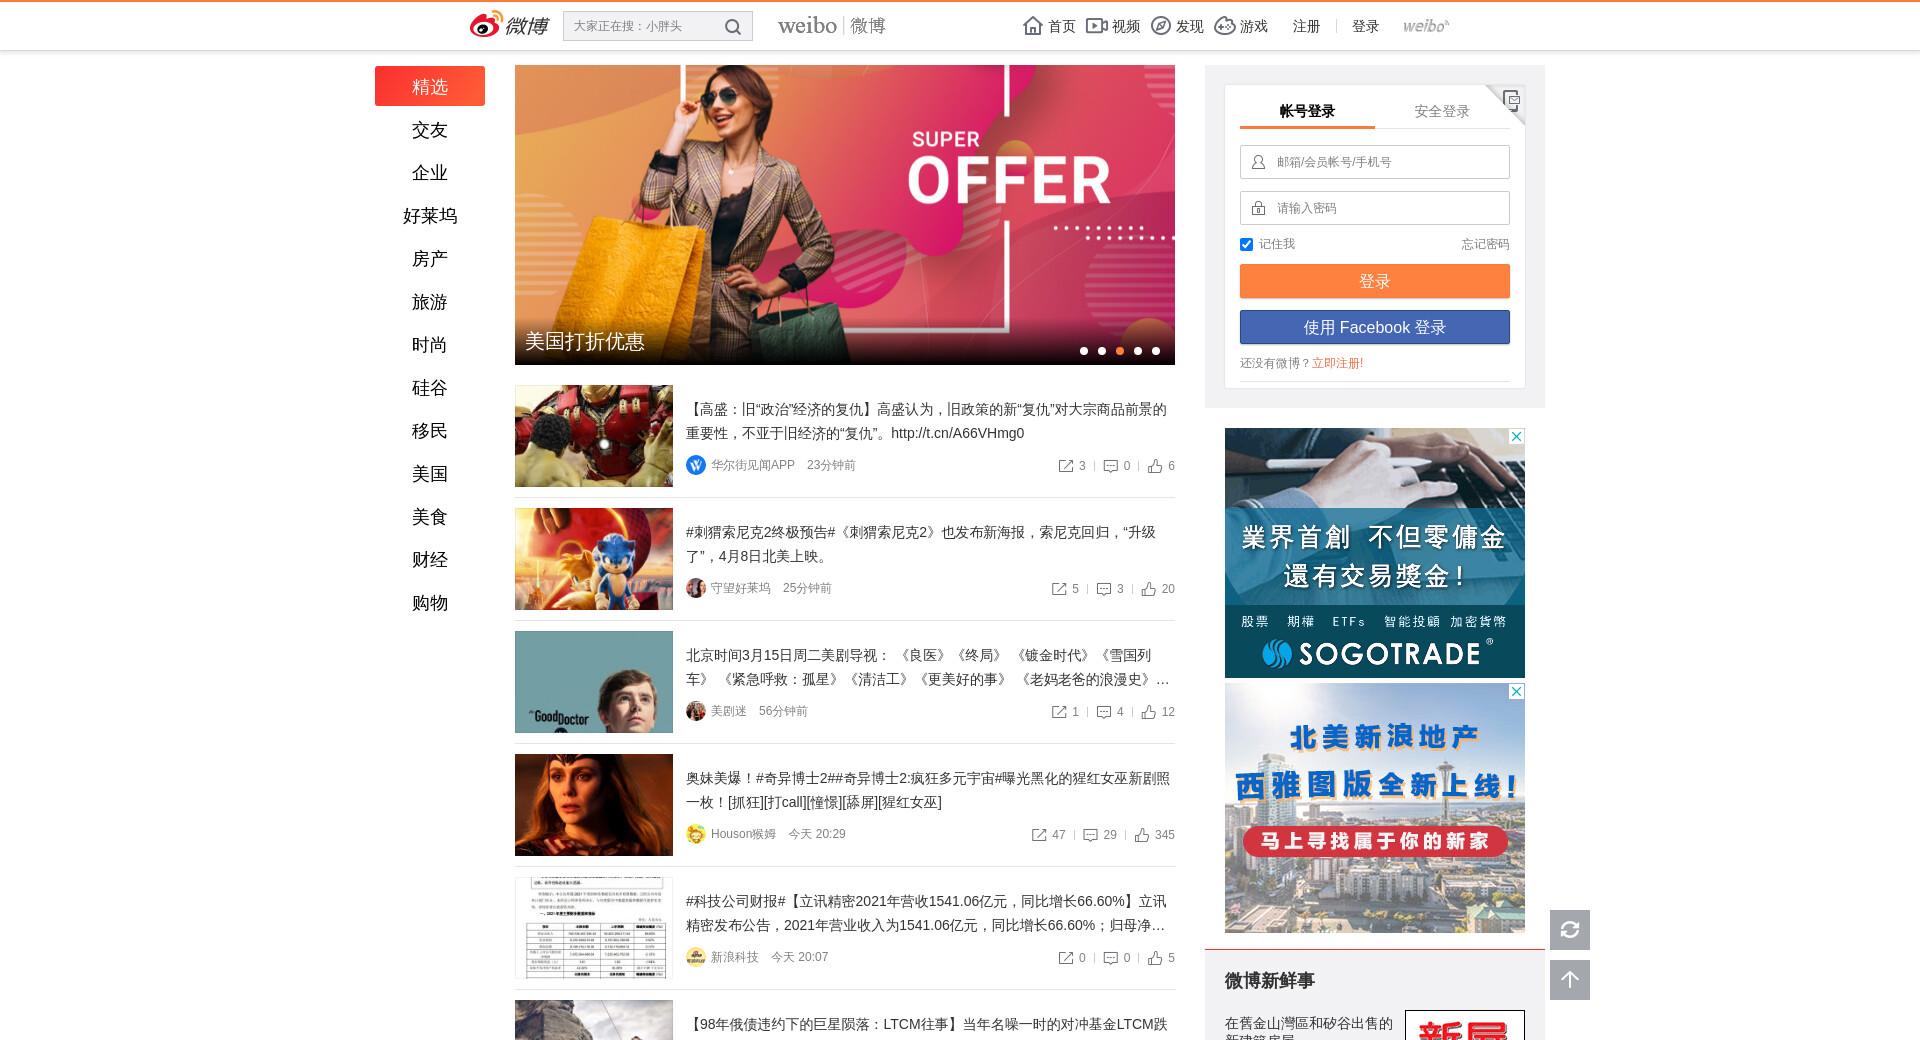Image resolution: width=1920 pixels, height=1040 pixels.
Task: Open the games (游戏) controller icon
Action: tap(1225, 26)
